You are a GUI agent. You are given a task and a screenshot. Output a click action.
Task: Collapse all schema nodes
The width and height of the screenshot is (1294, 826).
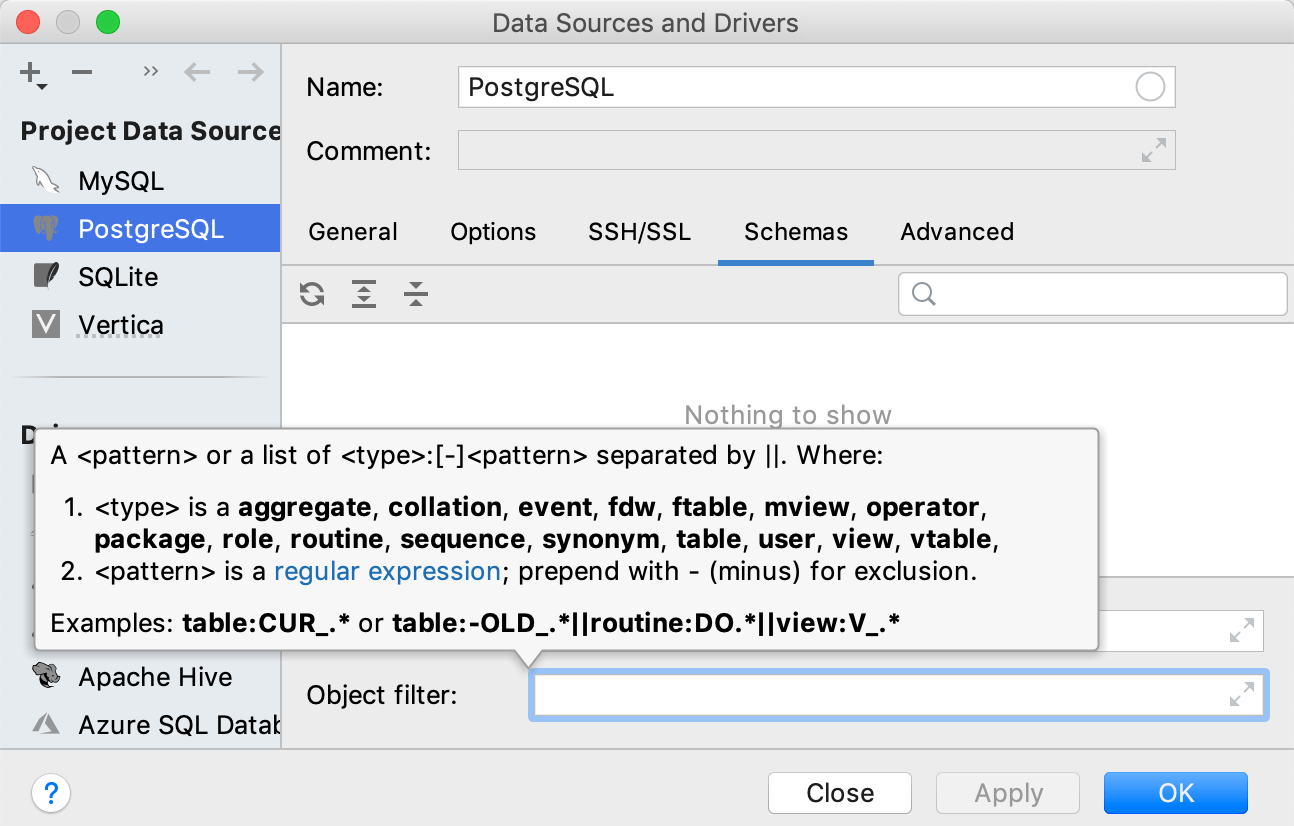[416, 294]
